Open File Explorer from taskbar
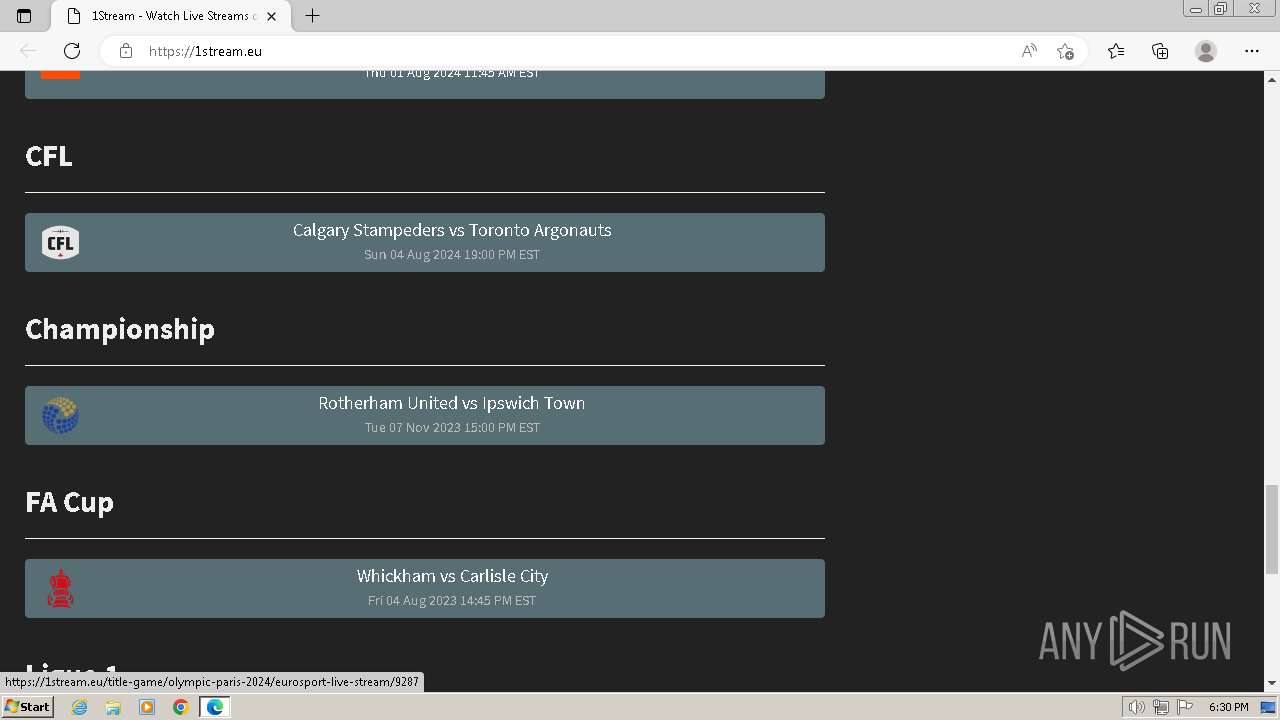Screen dimensions: 1280x720 (113, 707)
